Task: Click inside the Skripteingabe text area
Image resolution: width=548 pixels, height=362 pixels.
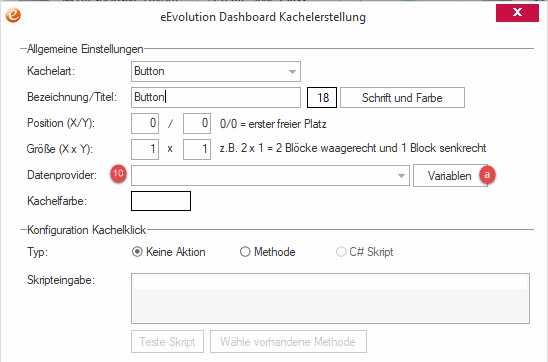Action: tap(330, 298)
